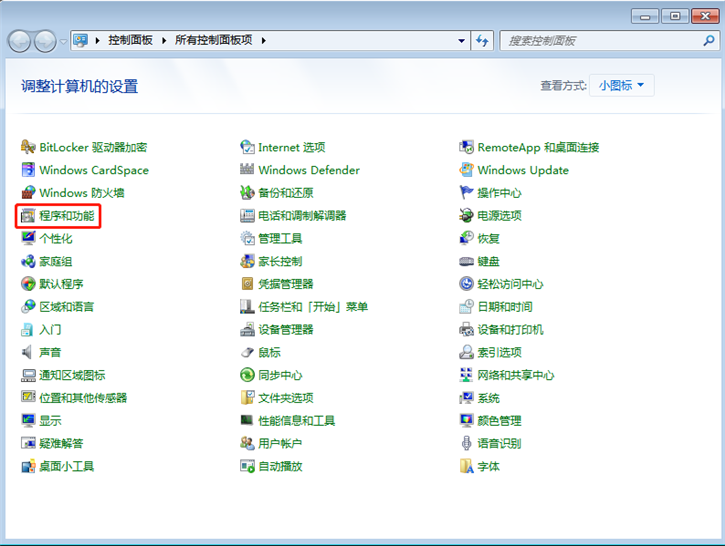725x546 pixels.
Task: Open the 网络和共享中心 icon
Action: pos(466,375)
